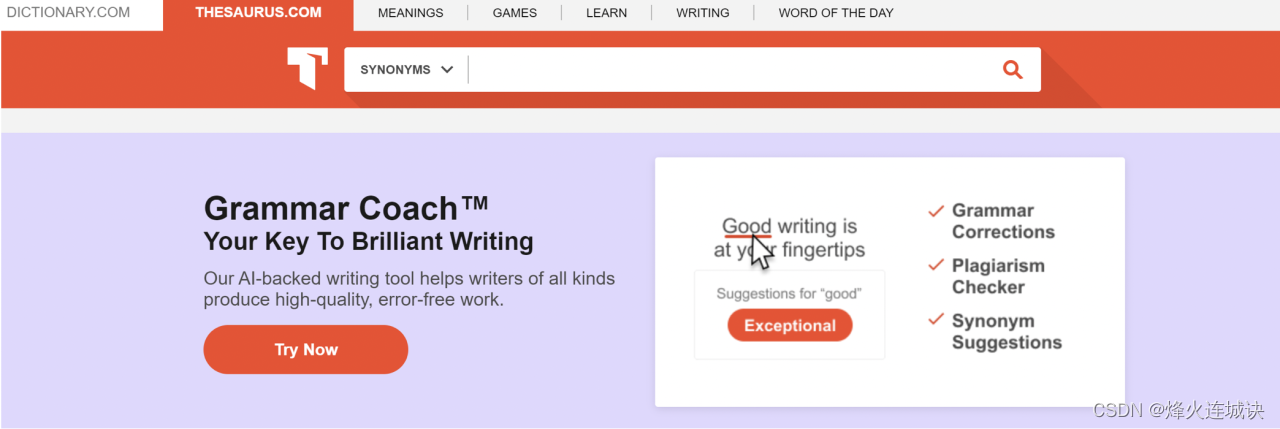Switch to the DICTIONARY.COM tab

point(68,13)
